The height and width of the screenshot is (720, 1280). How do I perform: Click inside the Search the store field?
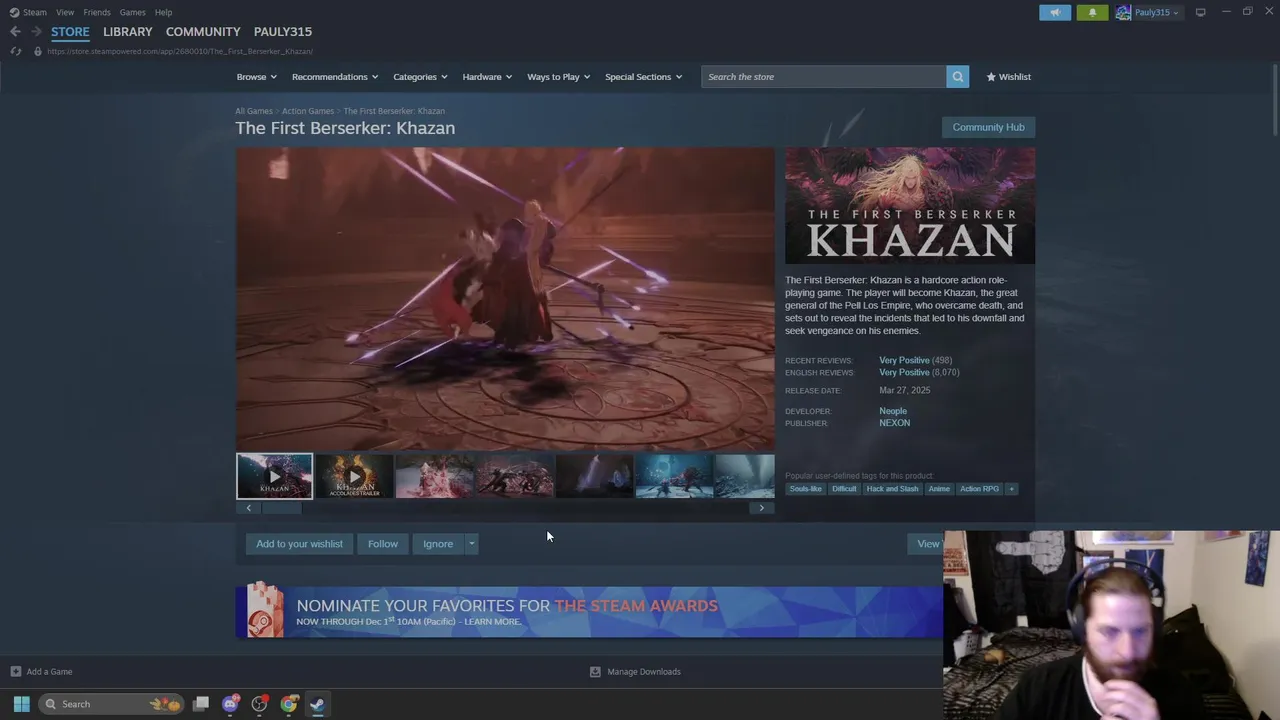tap(823, 77)
